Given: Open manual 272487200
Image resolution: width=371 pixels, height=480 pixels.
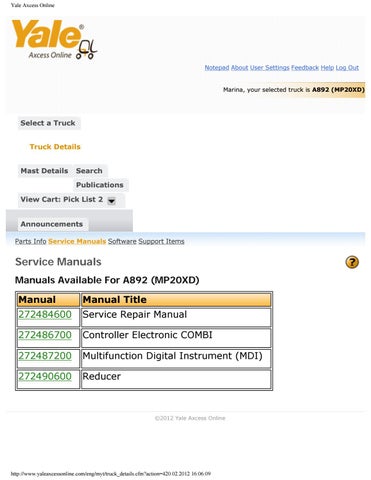Looking at the screenshot, I should pyautogui.click(x=45, y=356).
